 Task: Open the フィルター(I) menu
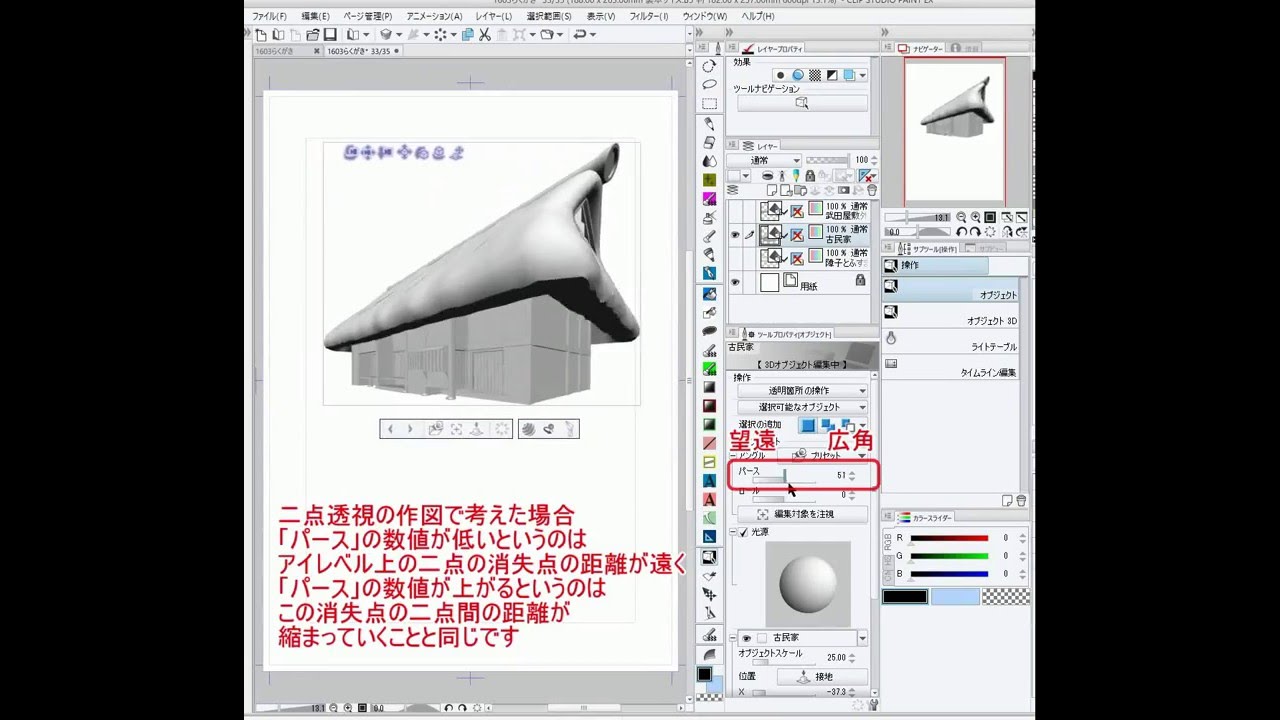click(649, 16)
